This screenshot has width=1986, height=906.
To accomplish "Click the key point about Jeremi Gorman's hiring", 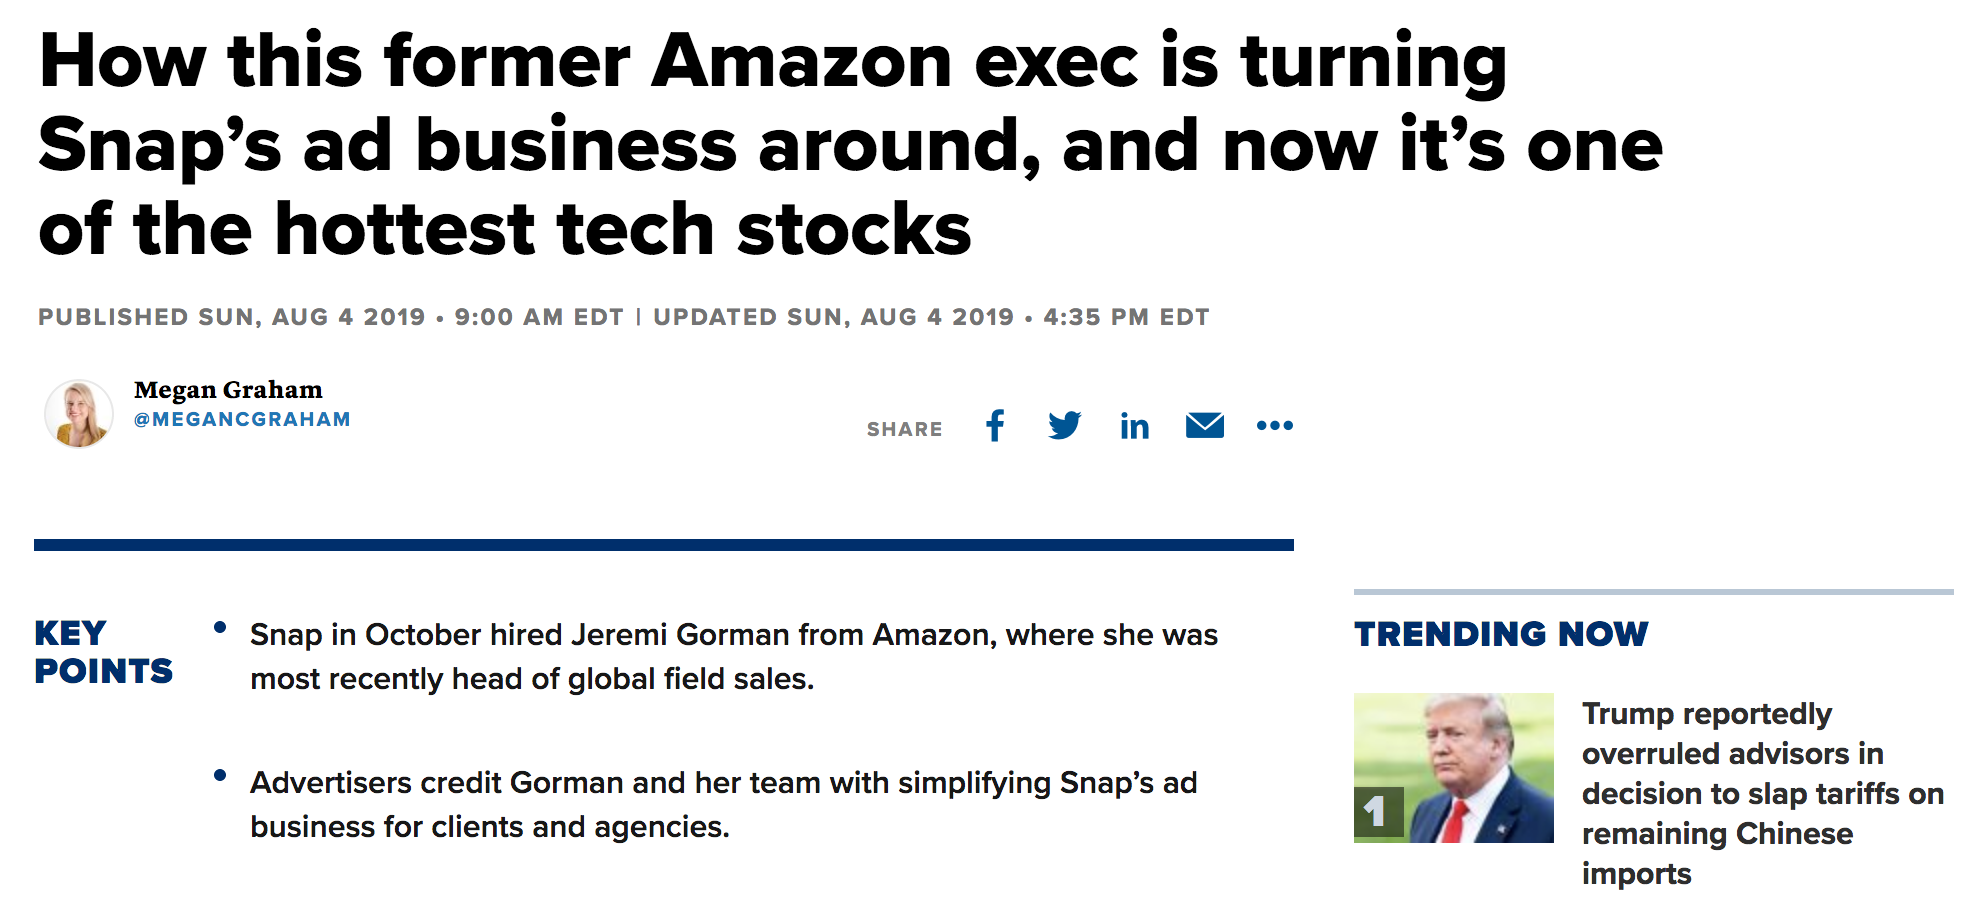I will point(733,656).
